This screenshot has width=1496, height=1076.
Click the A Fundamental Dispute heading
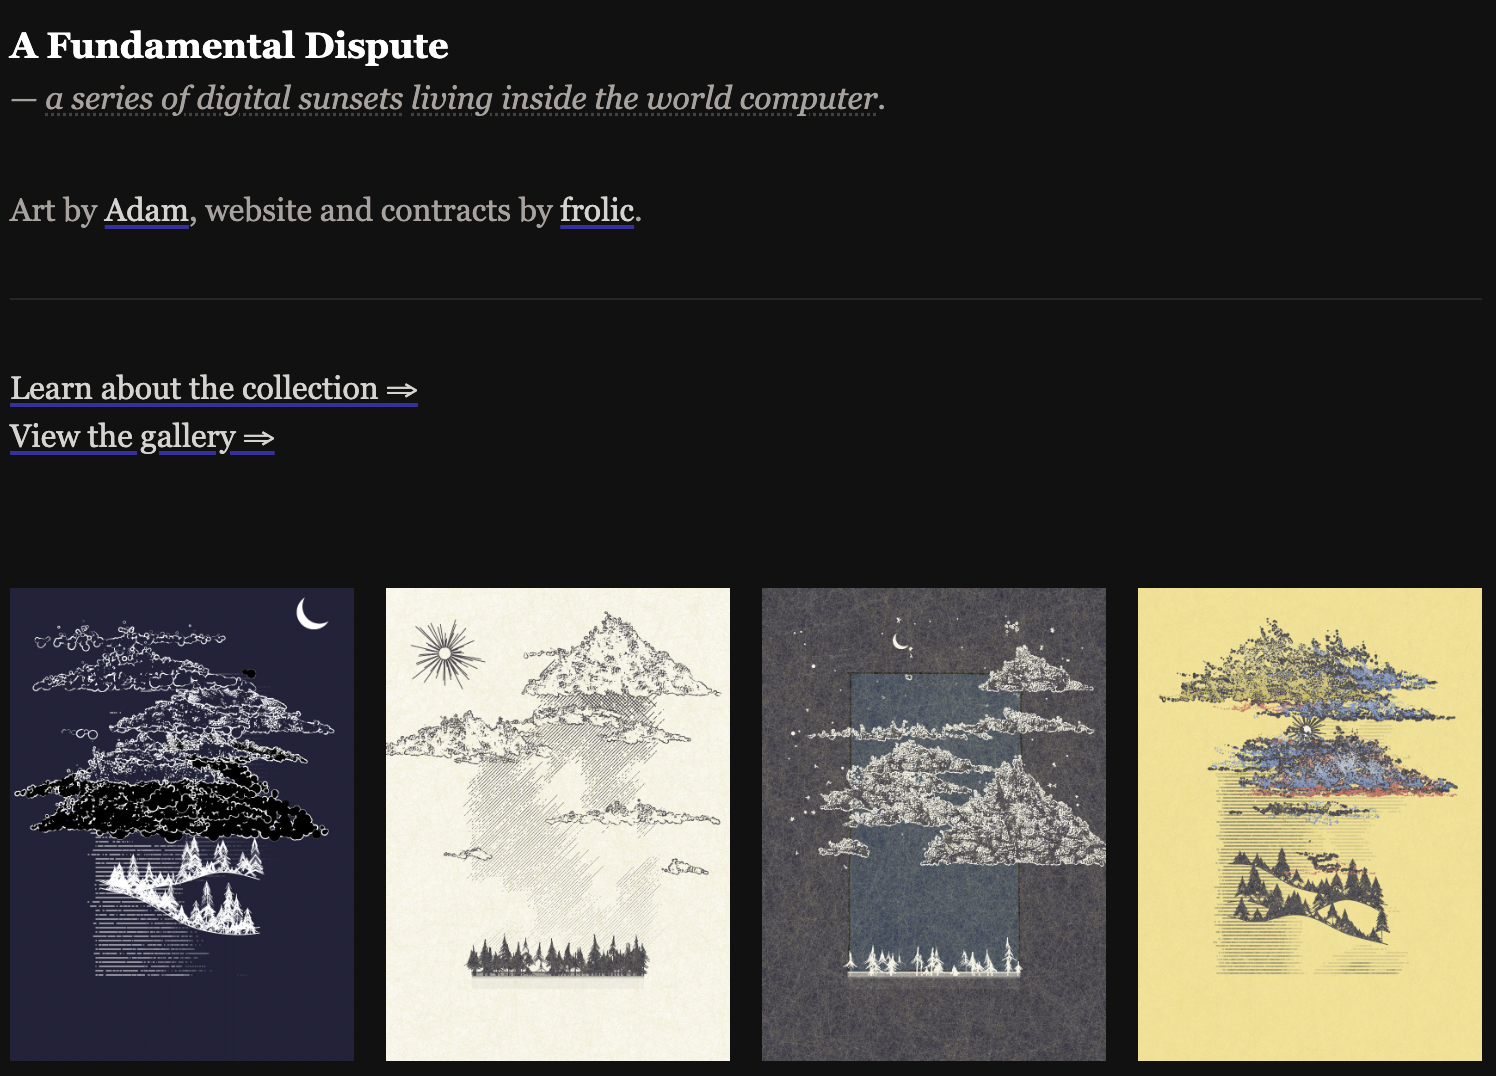coord(229,45)
